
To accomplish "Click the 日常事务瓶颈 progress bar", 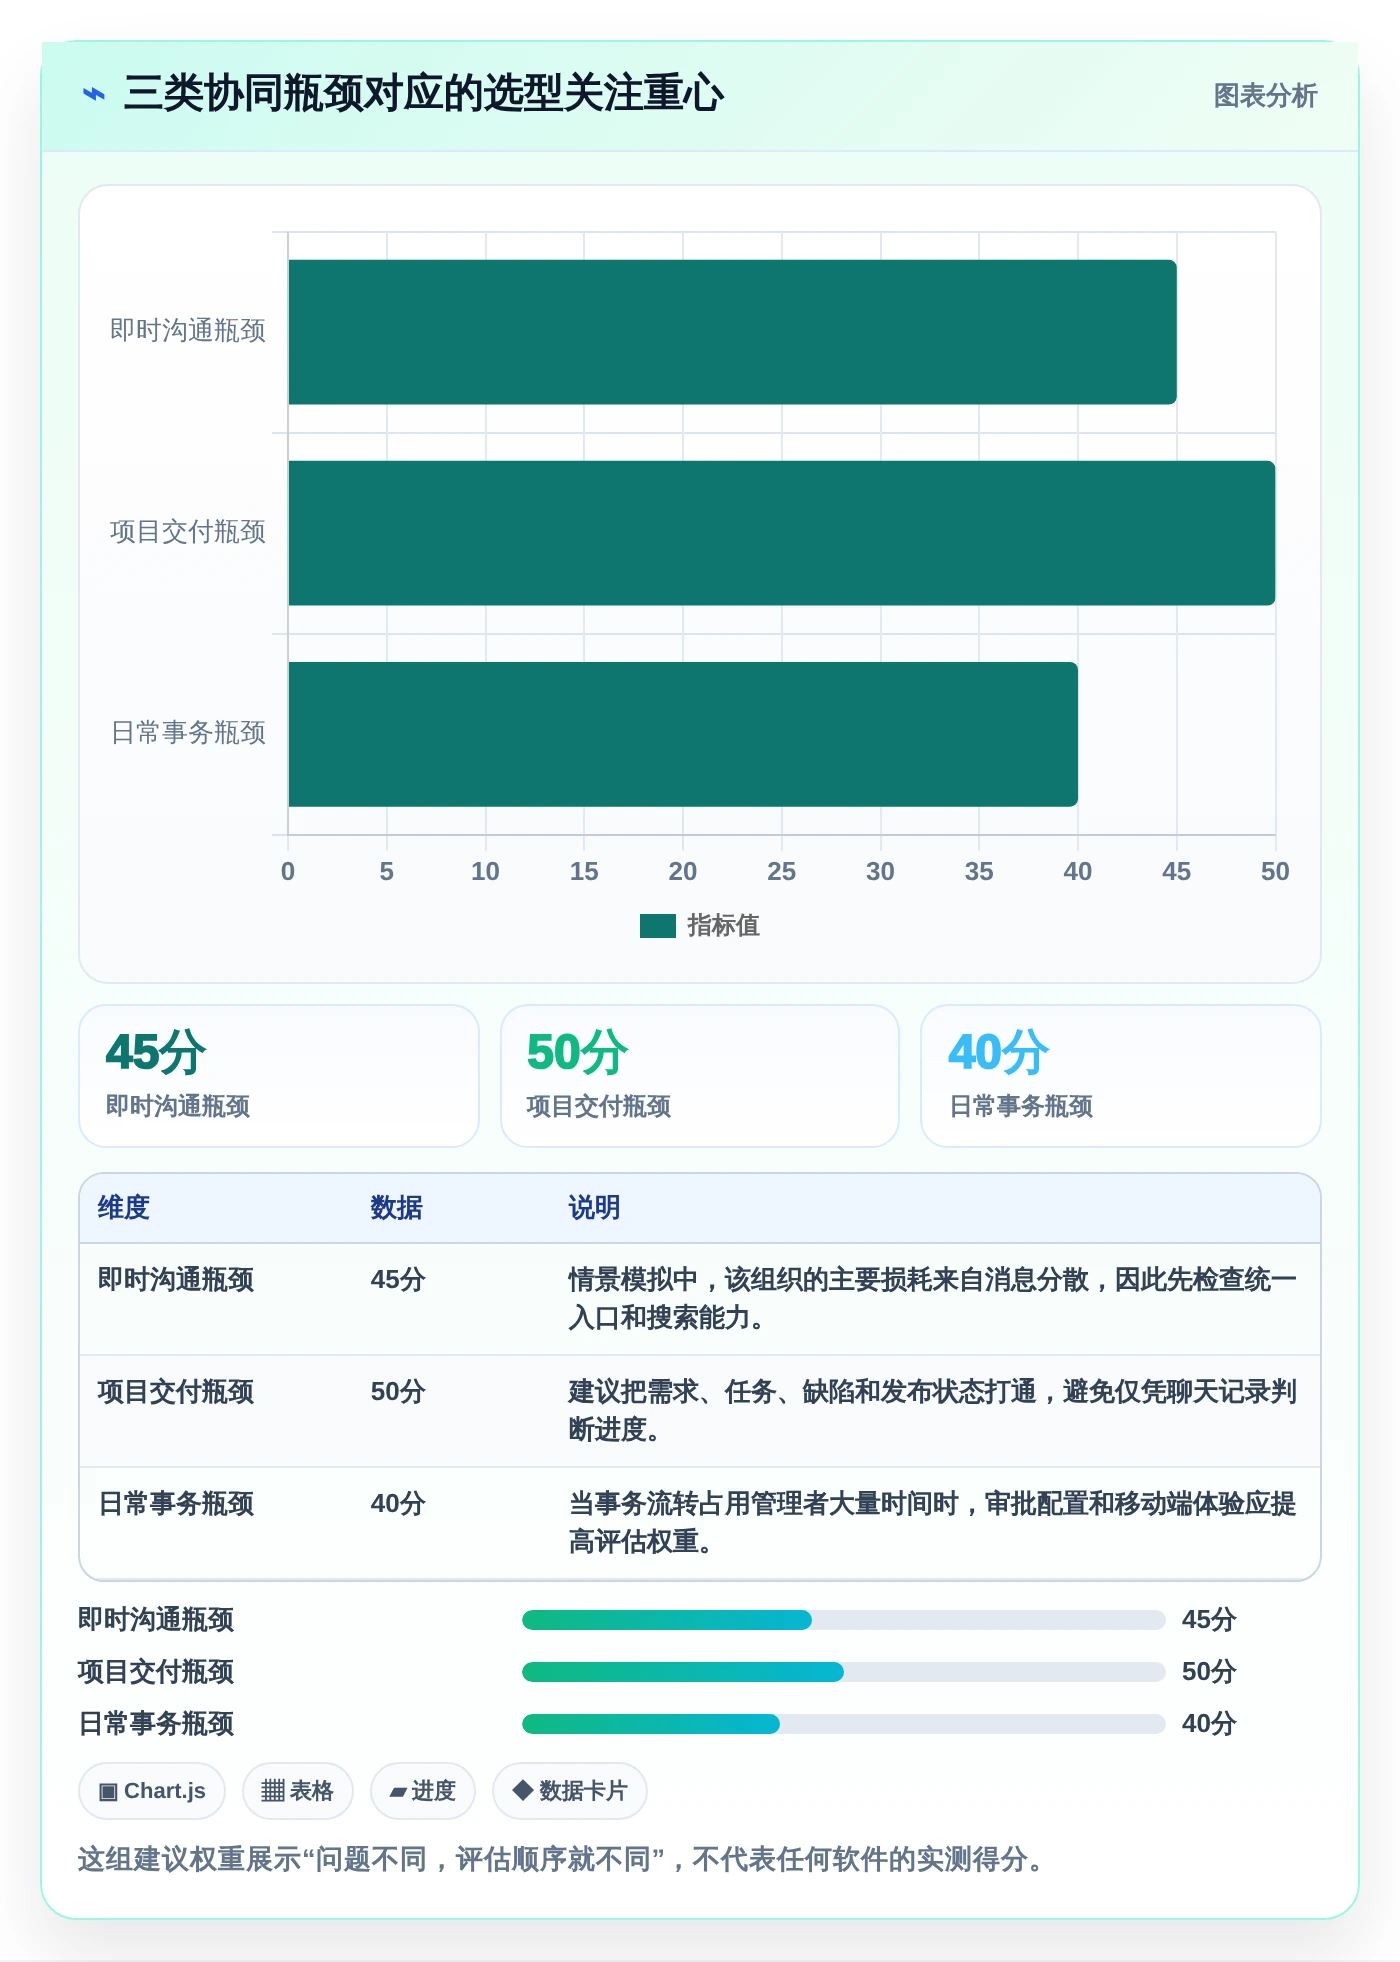I will pyautogui.click(x=844, y=1724).
